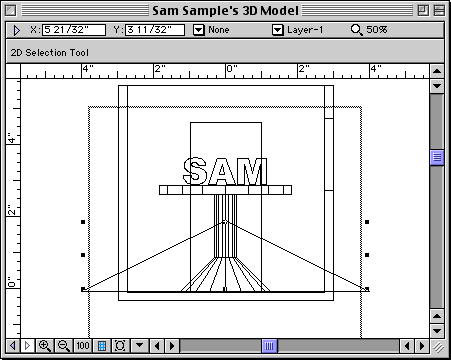This screenshot has width=451, height=360.
Task: Toggle the blue grid icon
Action: (102, 346)
